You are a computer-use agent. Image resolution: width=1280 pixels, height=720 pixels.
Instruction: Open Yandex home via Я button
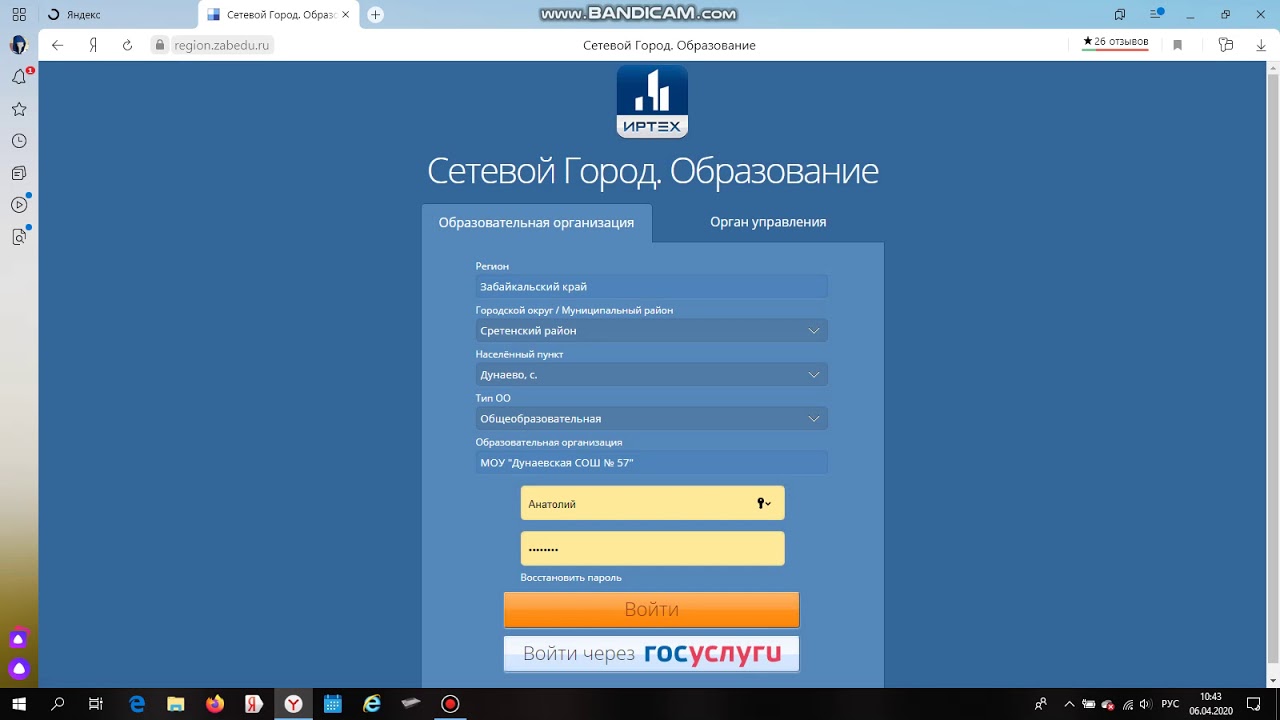tap(92, 45)
